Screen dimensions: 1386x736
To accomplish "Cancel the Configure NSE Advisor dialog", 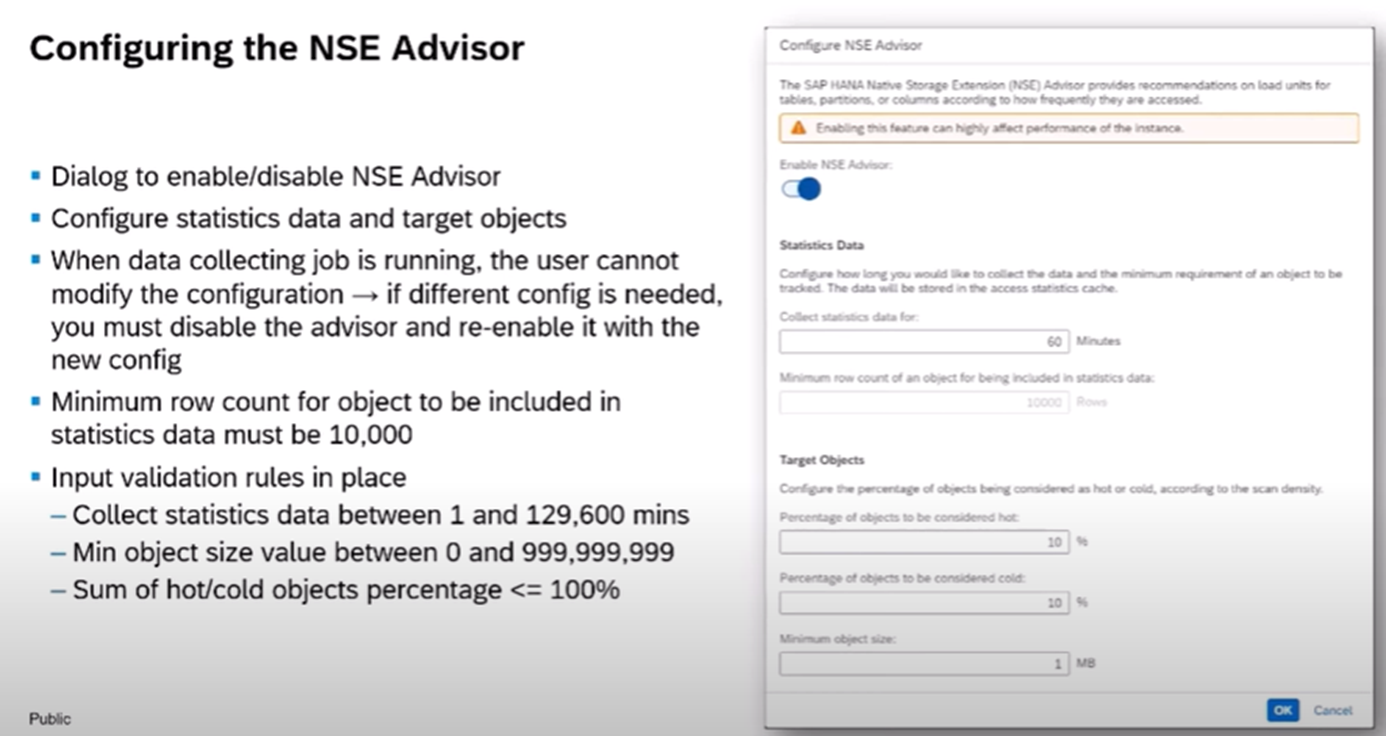I will click(1332, 710).
